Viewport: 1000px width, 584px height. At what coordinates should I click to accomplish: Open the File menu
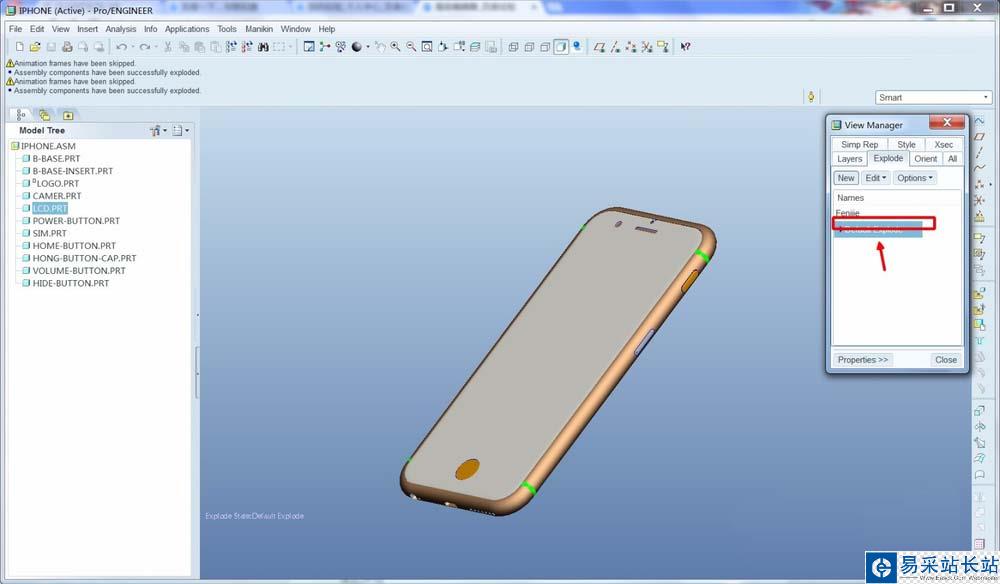[x=15, y=29]
